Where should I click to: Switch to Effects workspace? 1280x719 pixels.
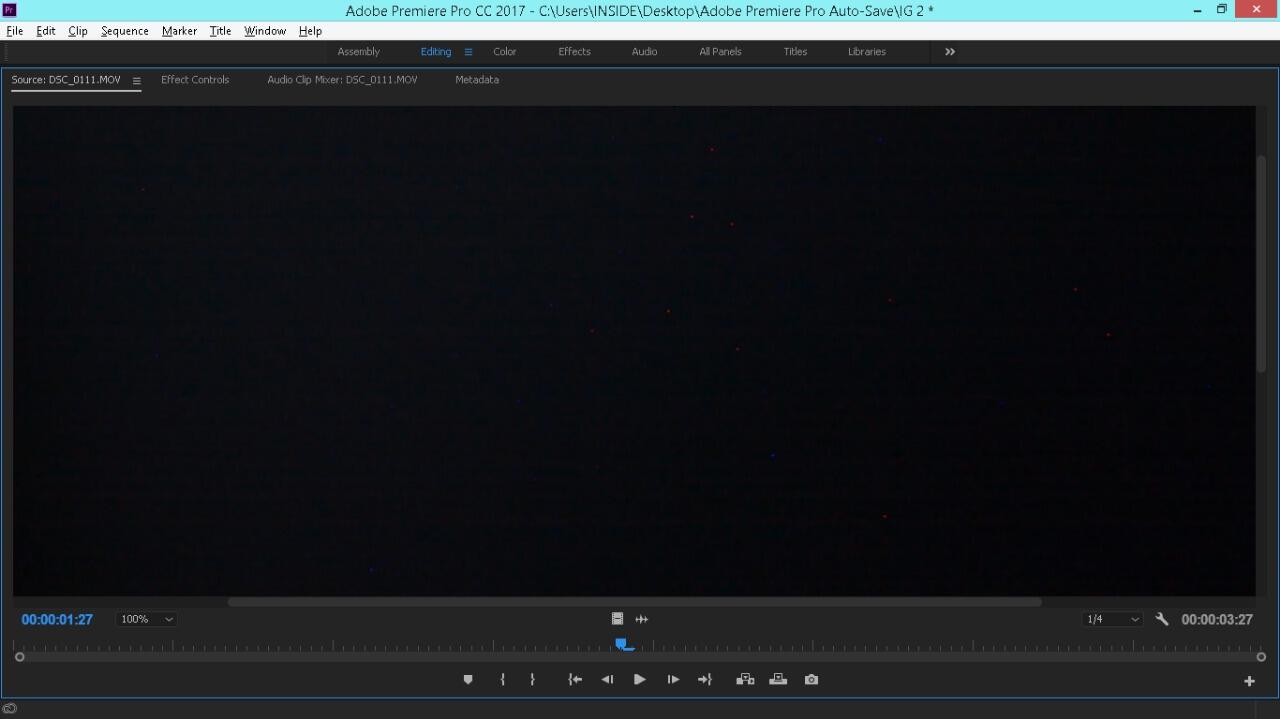575,52
